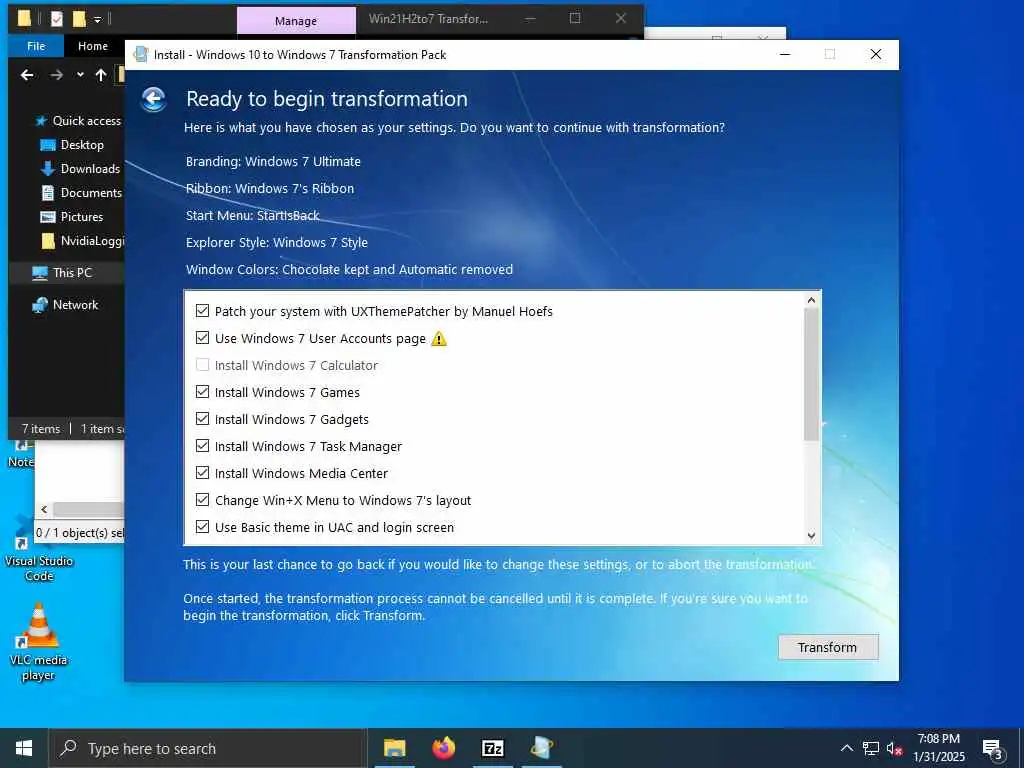Click the 'Explorer Style: Windows 7 Style' text
1024x768 pixels.
(277, 243)
